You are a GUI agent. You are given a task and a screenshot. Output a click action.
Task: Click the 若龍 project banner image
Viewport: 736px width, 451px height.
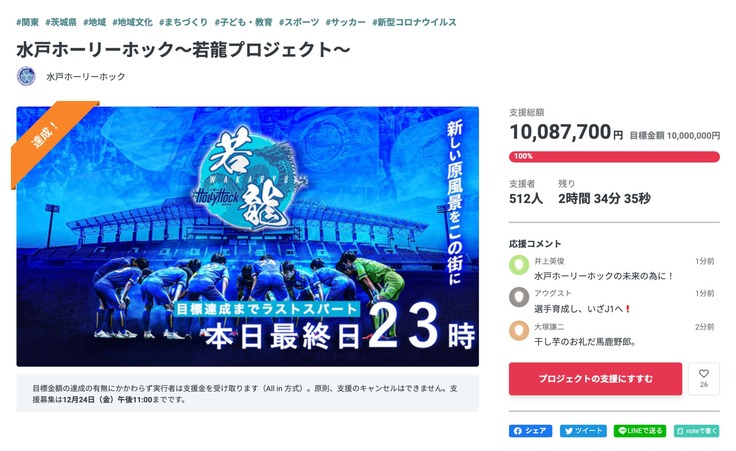247,234
